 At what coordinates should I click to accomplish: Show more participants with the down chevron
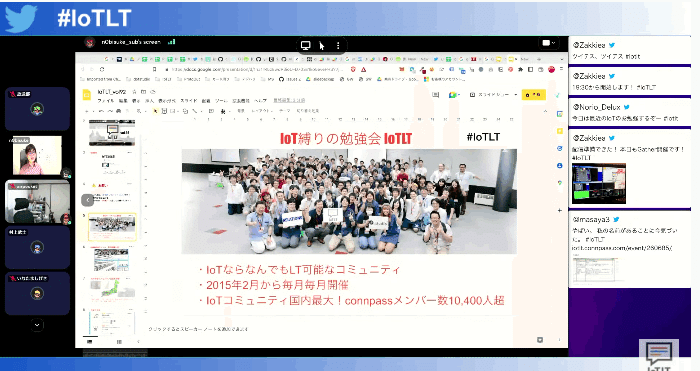click(37, 325)
